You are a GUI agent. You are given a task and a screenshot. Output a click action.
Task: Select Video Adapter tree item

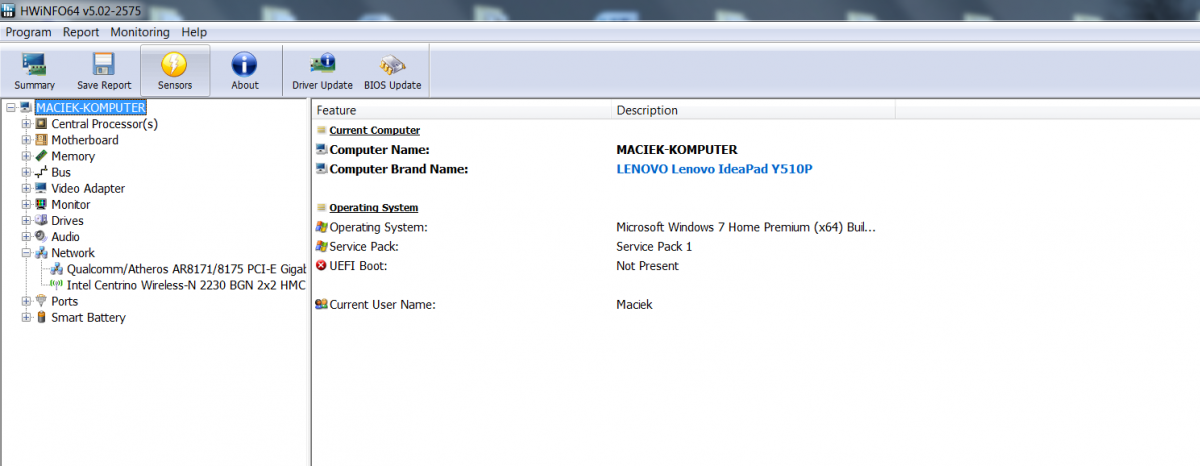[88, 188]
